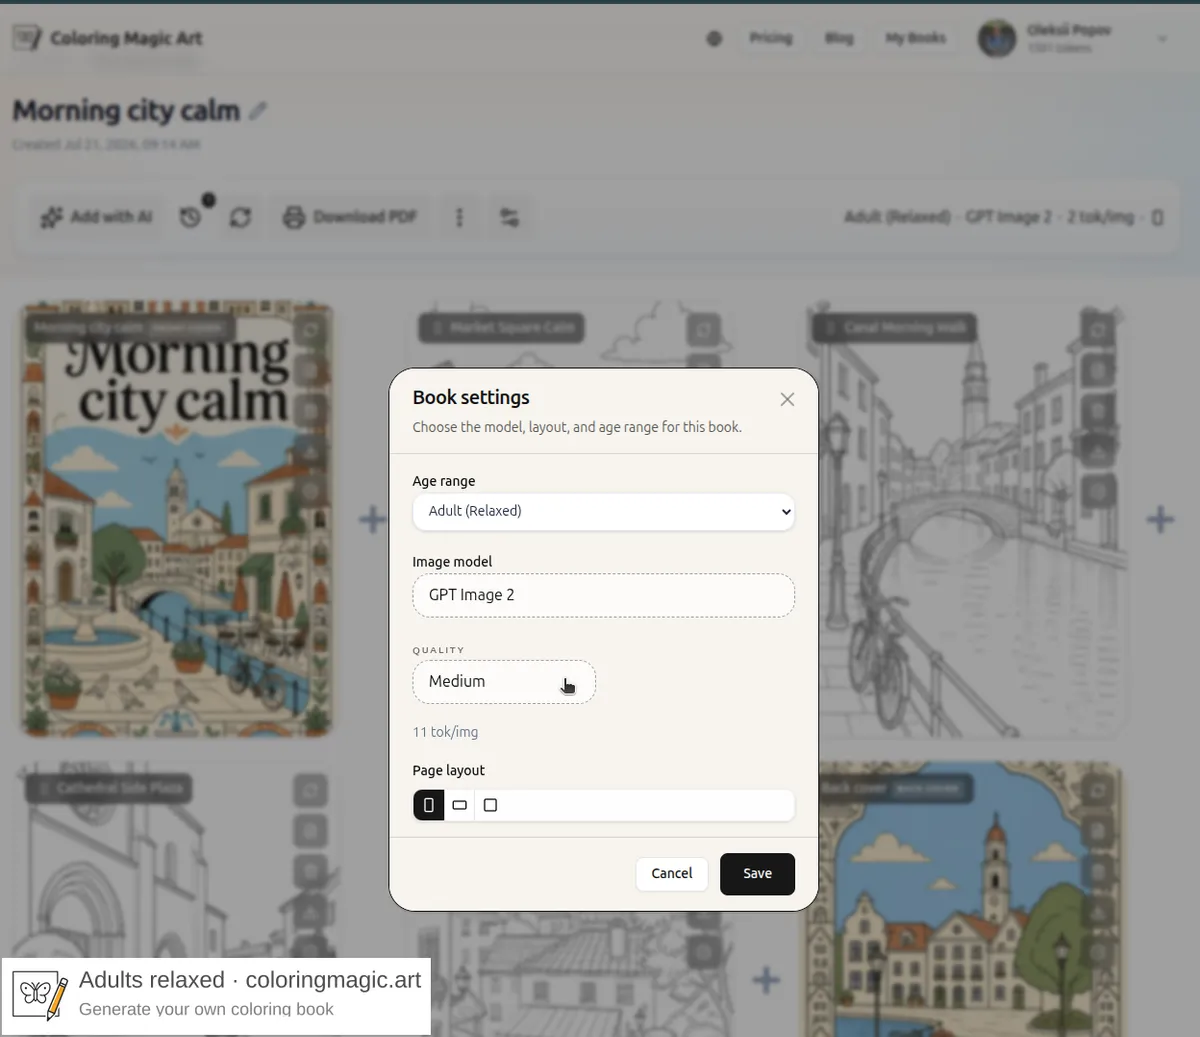Screen dimensions: 1200x1037
Task: Open the Back cover page thumbnail
Action: 965,900
